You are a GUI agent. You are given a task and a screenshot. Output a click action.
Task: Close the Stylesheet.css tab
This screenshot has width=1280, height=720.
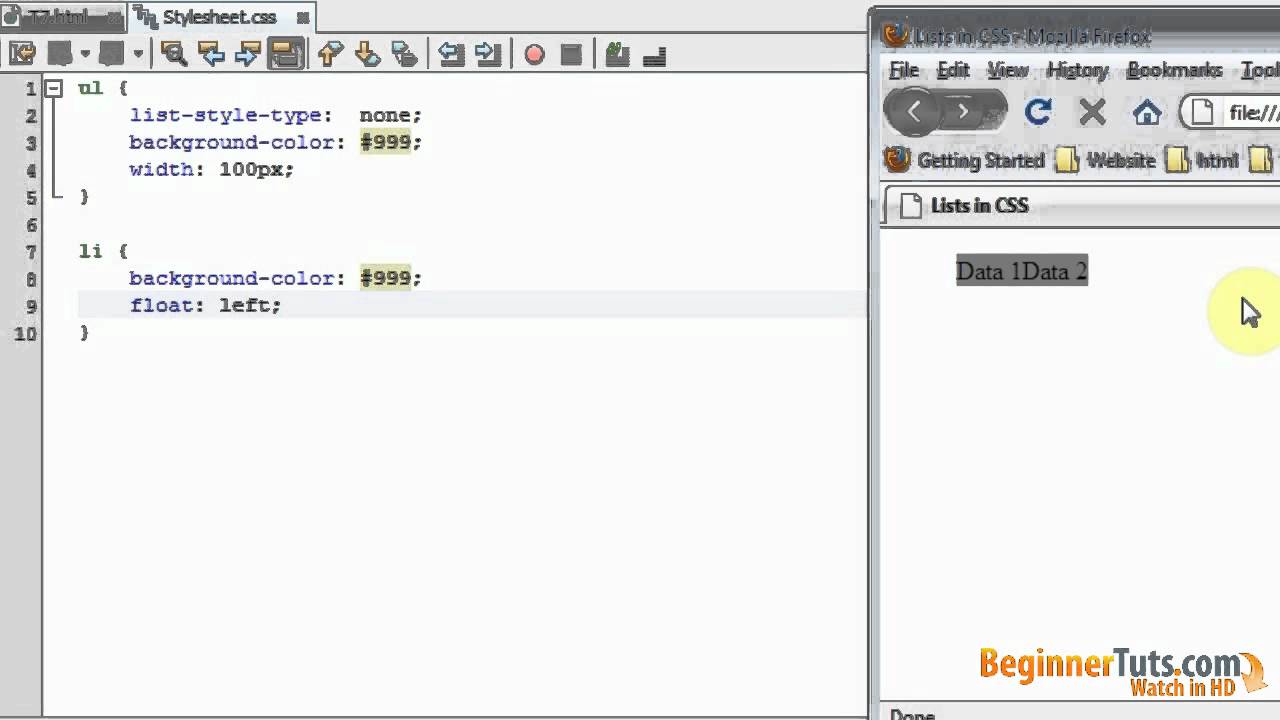click(x=303, y=18)
